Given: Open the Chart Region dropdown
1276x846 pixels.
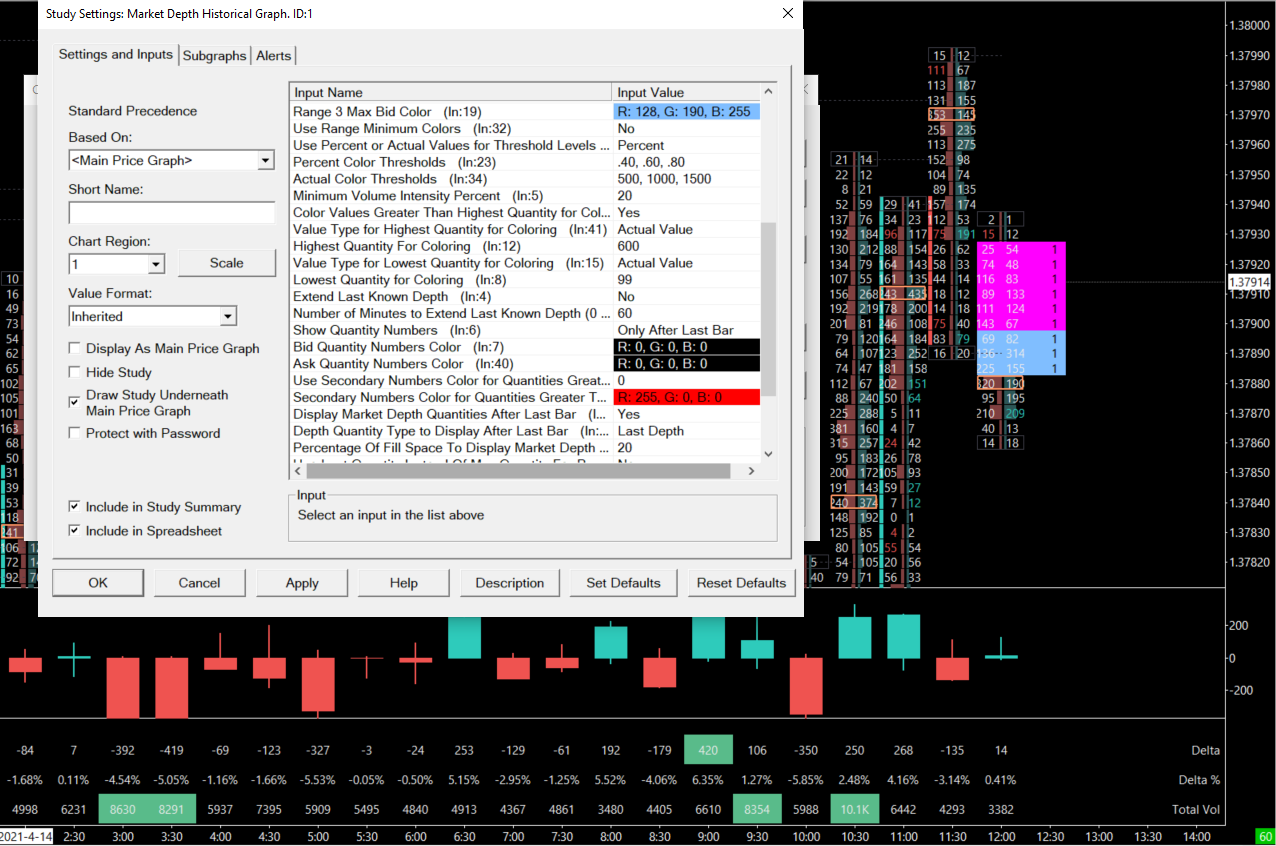Looking at the screenshot, I should 156,264.
